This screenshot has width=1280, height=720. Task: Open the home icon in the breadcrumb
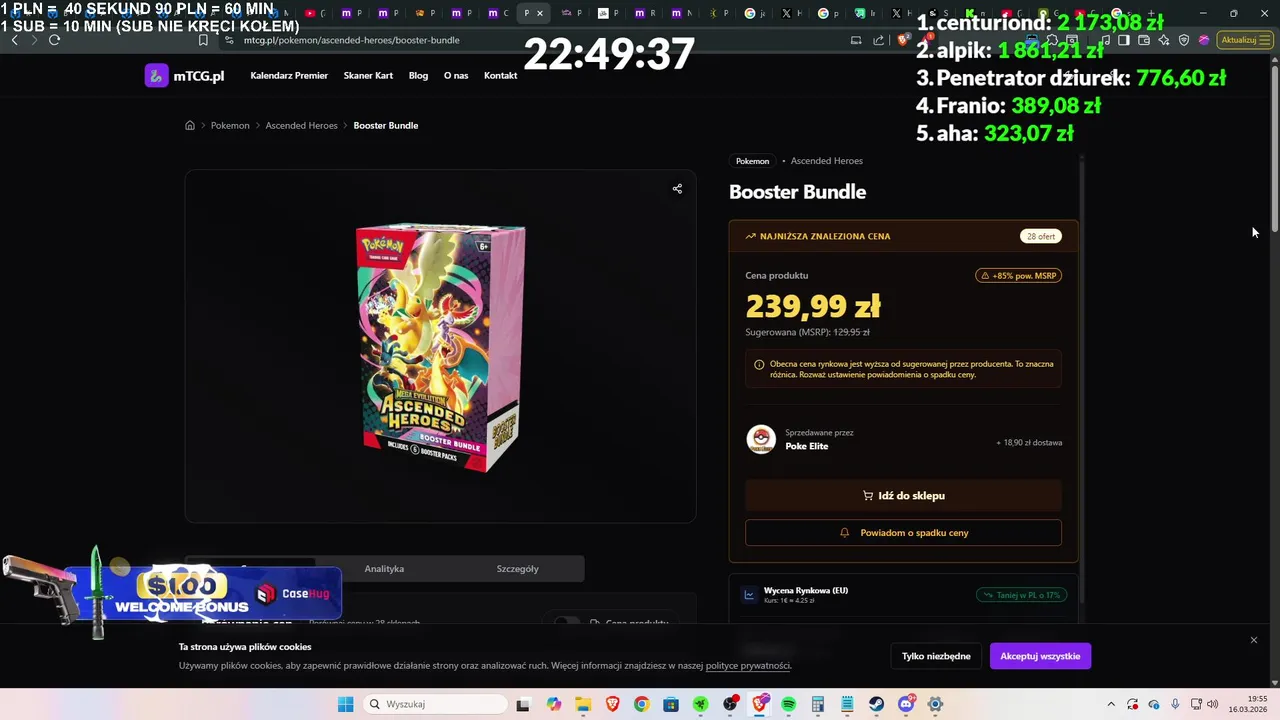pyautogui.click(x=190, y=125)
